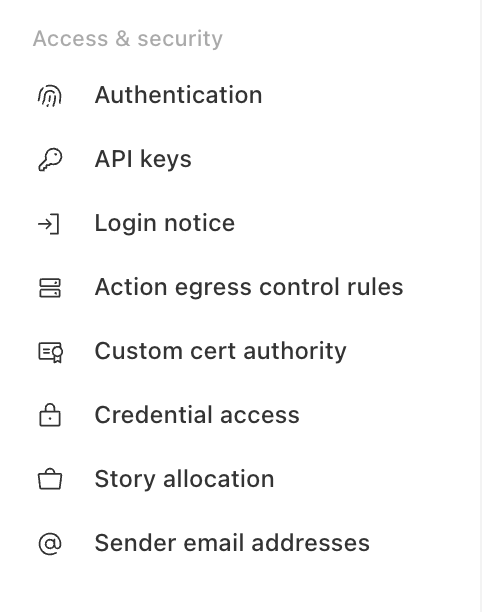Click the "authority" text in the cert item
The image size is (486, 612).
[x=295, y=352]
